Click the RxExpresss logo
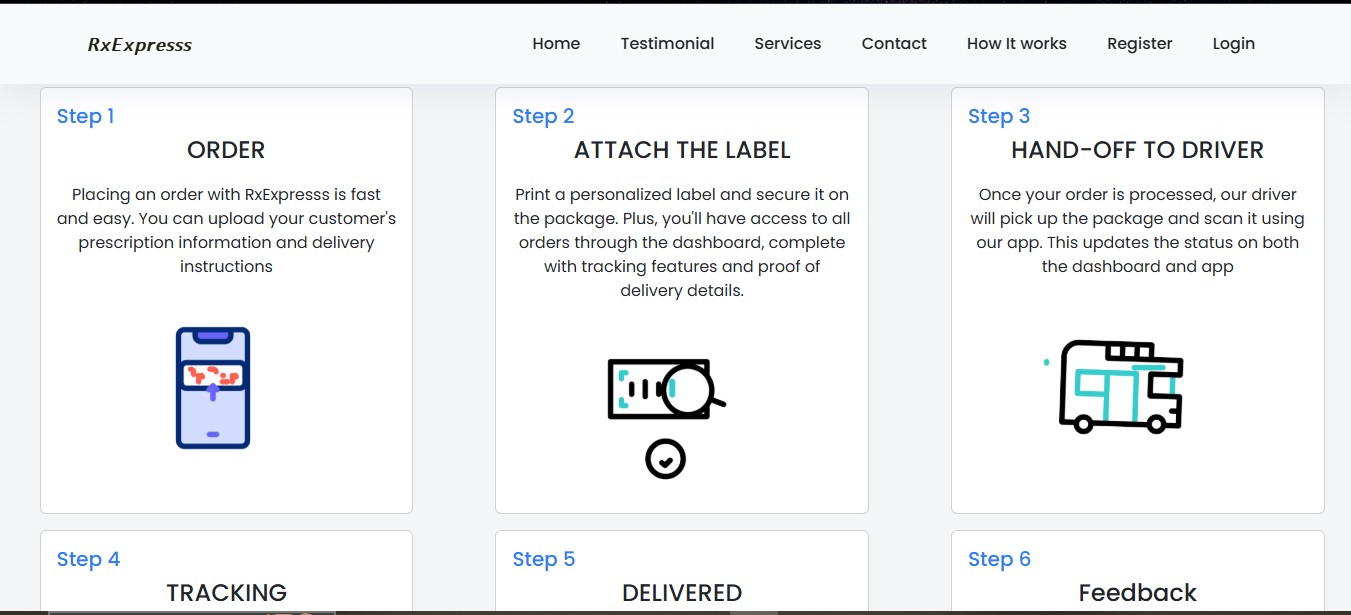Image resolution: width=1351 pixels, height=615 pixels. tap(140, 44)
